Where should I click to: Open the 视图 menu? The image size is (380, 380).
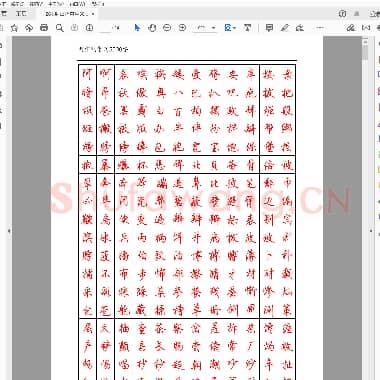(36, 4)
